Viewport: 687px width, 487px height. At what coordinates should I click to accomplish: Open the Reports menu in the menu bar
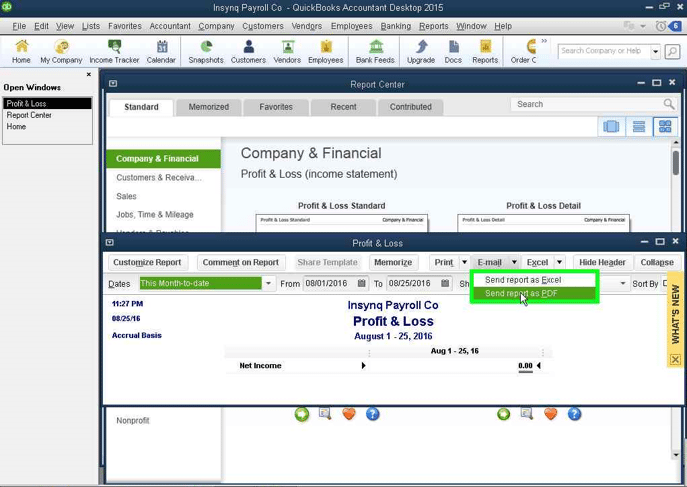click(x=433, y=26)
